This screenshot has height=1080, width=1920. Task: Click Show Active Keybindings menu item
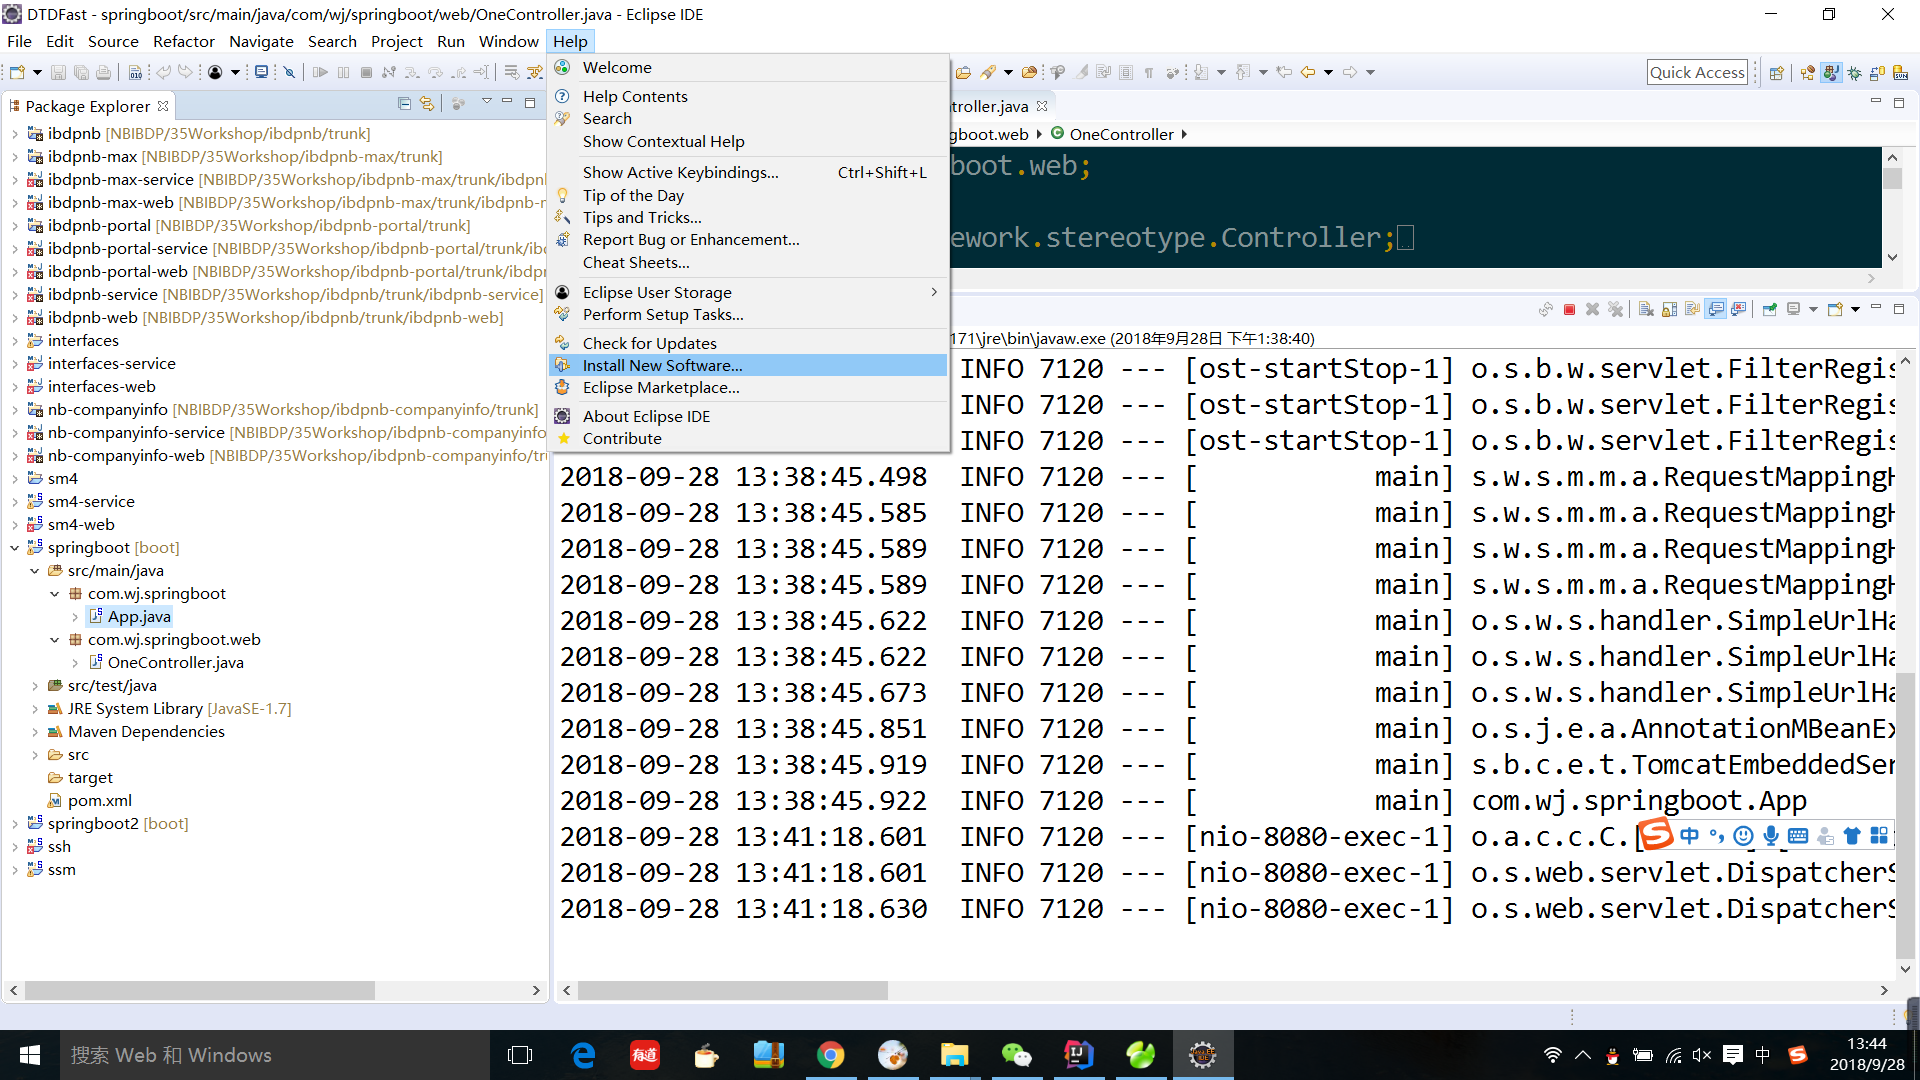(x=748, y=172)
